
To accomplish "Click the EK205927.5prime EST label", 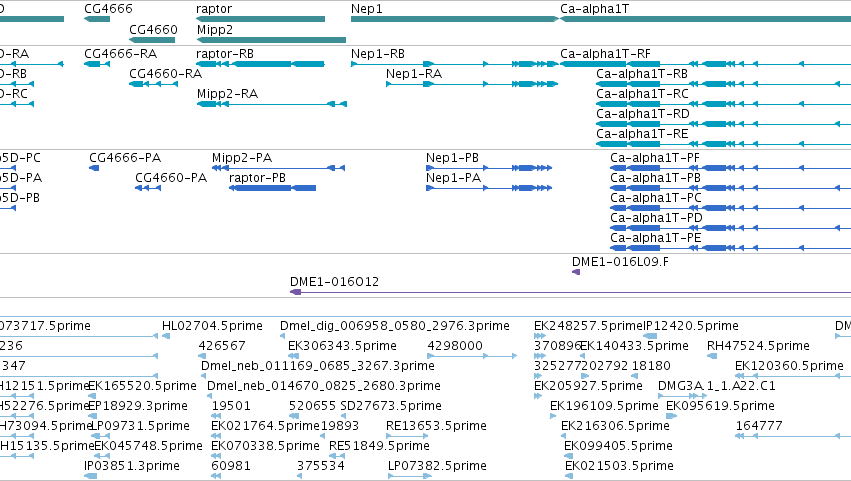I will (588, 387).
